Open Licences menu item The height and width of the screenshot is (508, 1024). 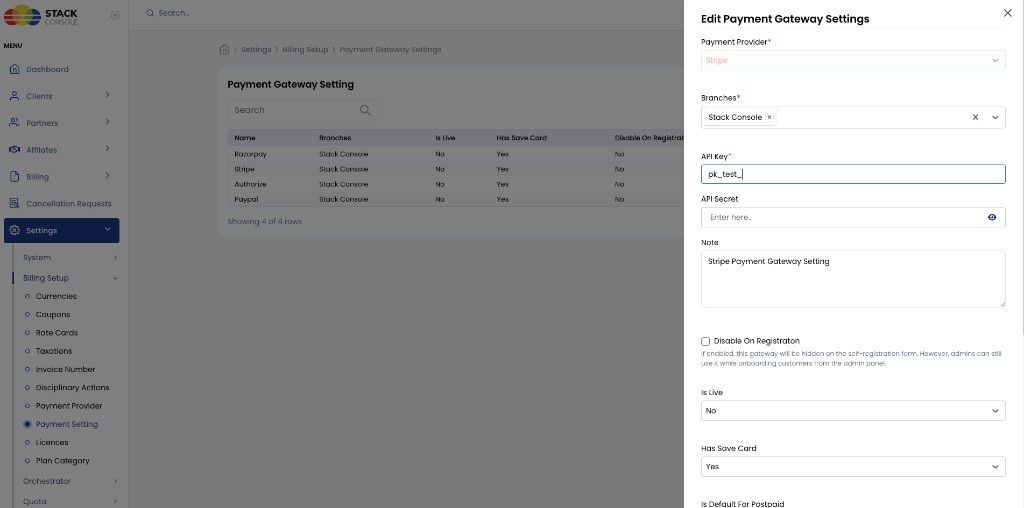[52, 443]
